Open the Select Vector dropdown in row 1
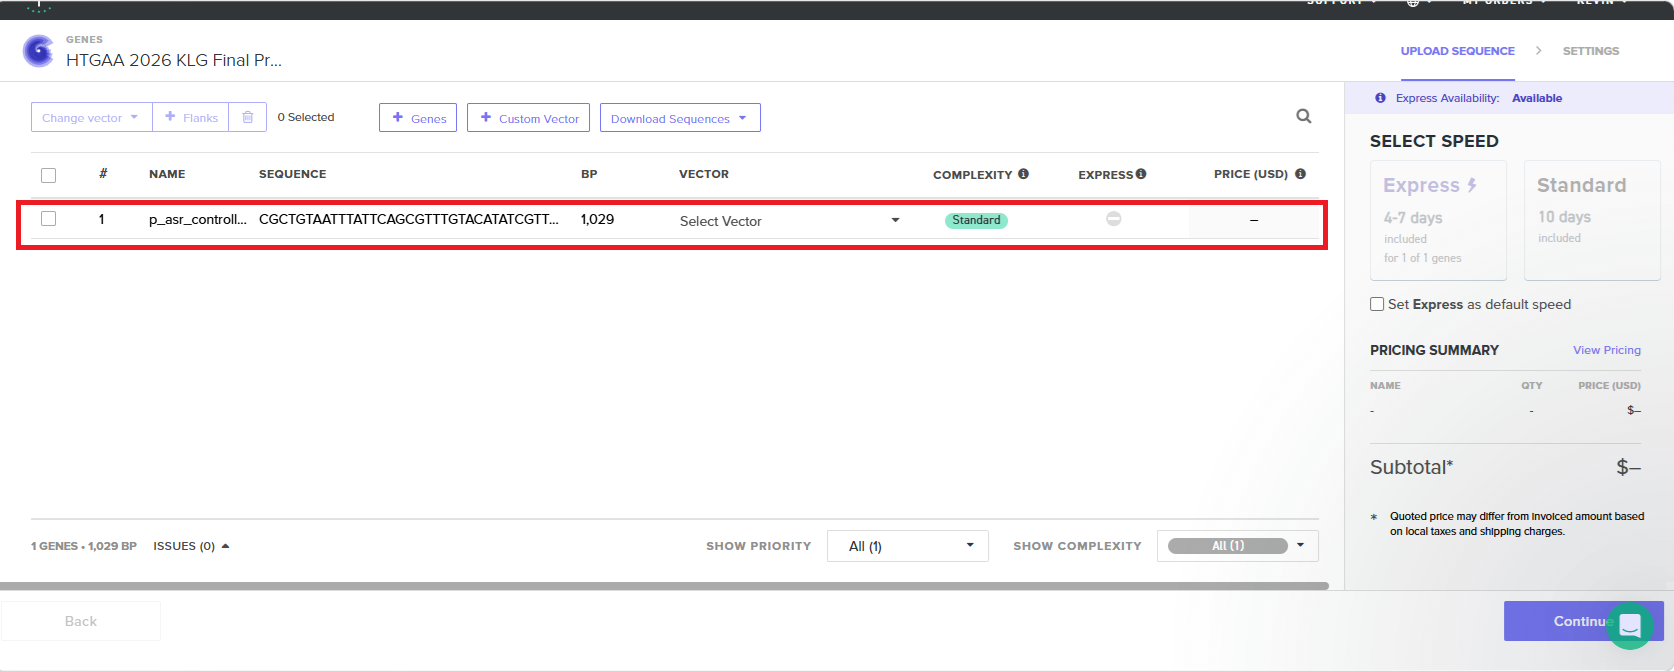Viewport: 1674px width, 671px height. pos(789,221)
